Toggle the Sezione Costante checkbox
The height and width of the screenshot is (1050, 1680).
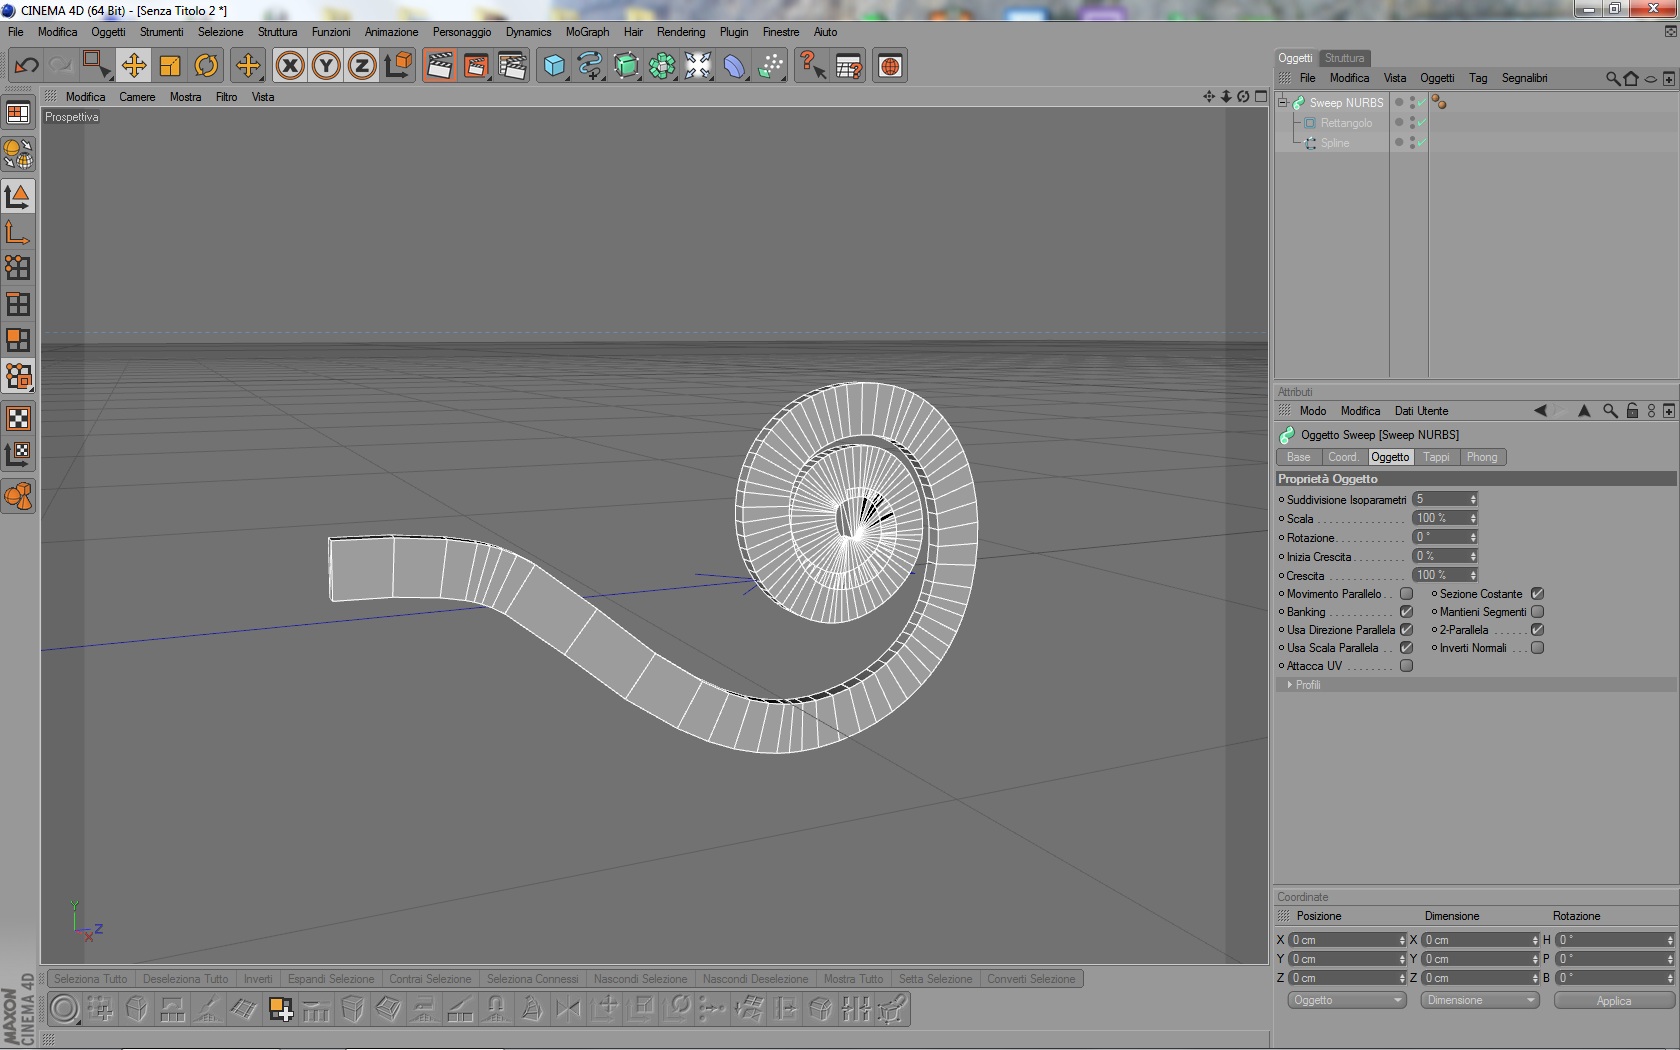[x=1537, y=594]
